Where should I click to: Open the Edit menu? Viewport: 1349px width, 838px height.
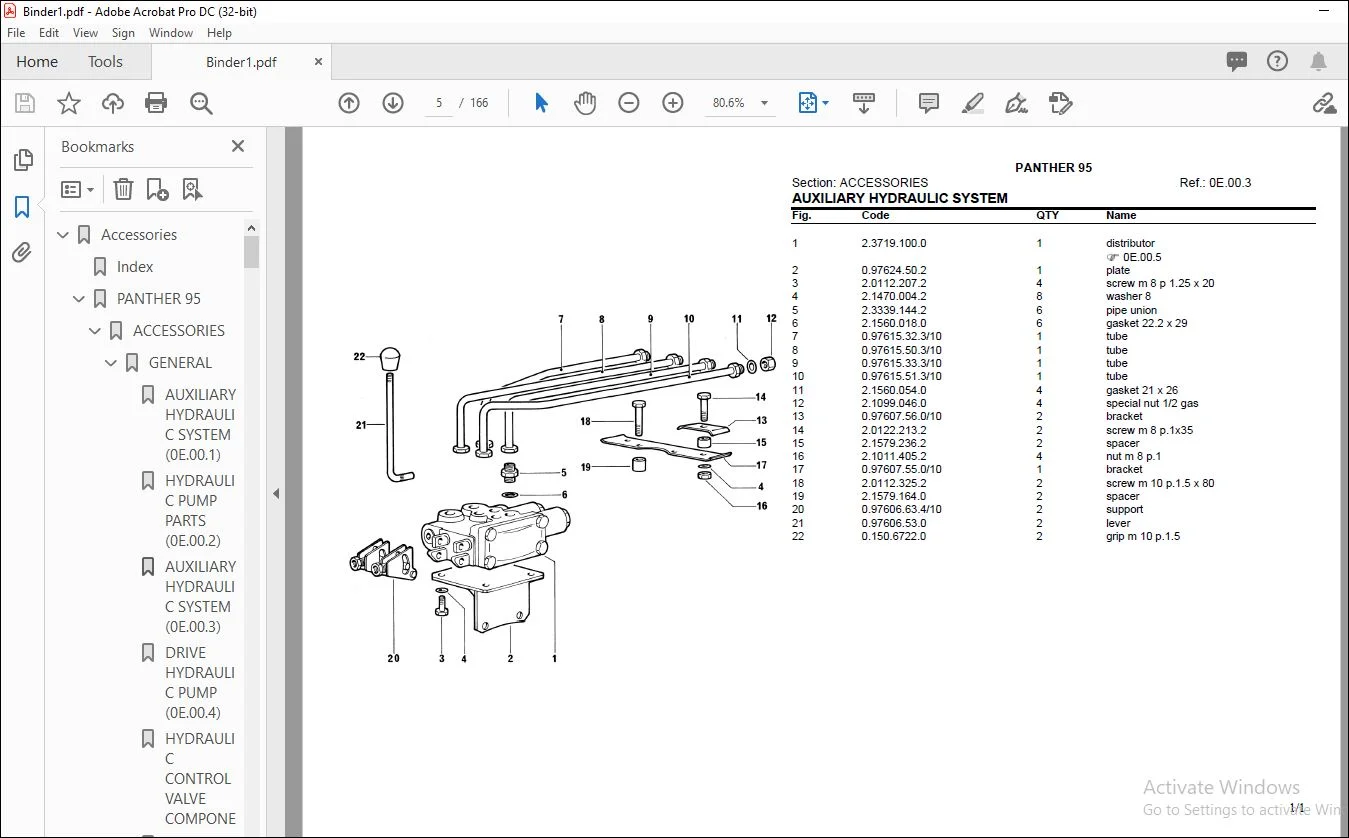tap(49, 33)
